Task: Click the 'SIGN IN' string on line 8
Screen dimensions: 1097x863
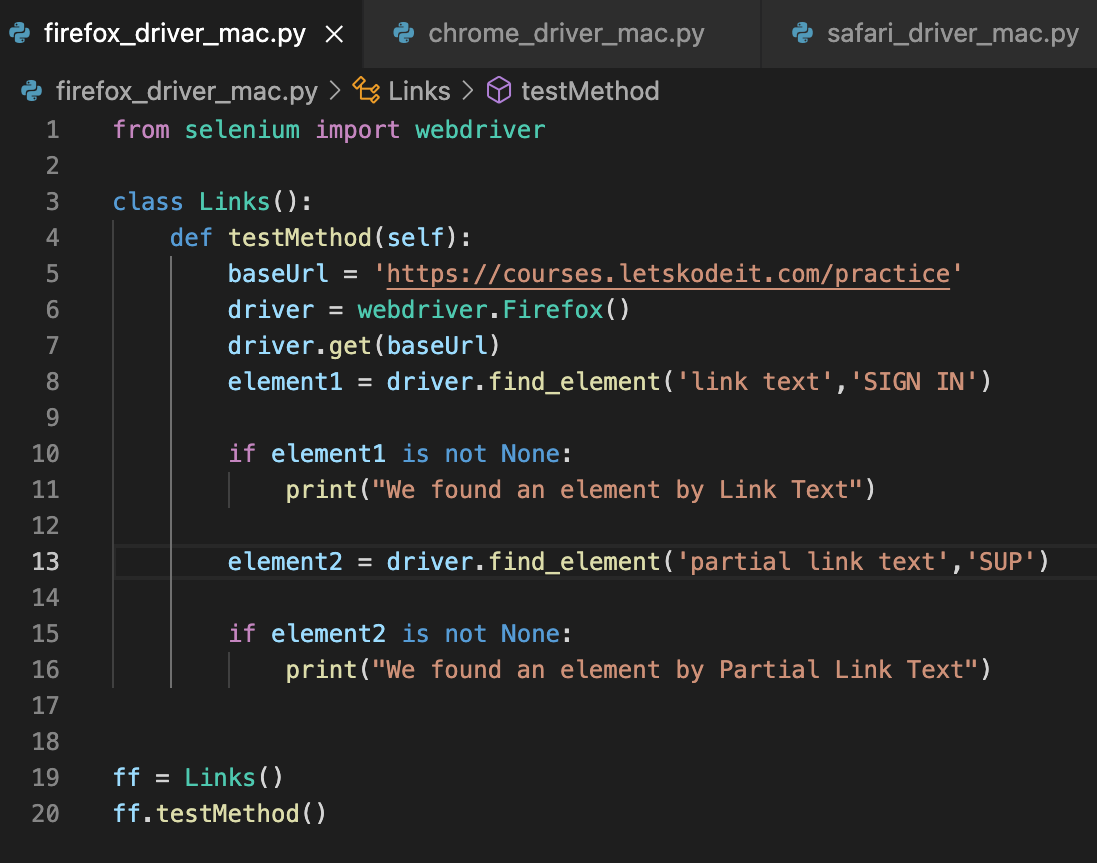Action: (x=913, y=382)
